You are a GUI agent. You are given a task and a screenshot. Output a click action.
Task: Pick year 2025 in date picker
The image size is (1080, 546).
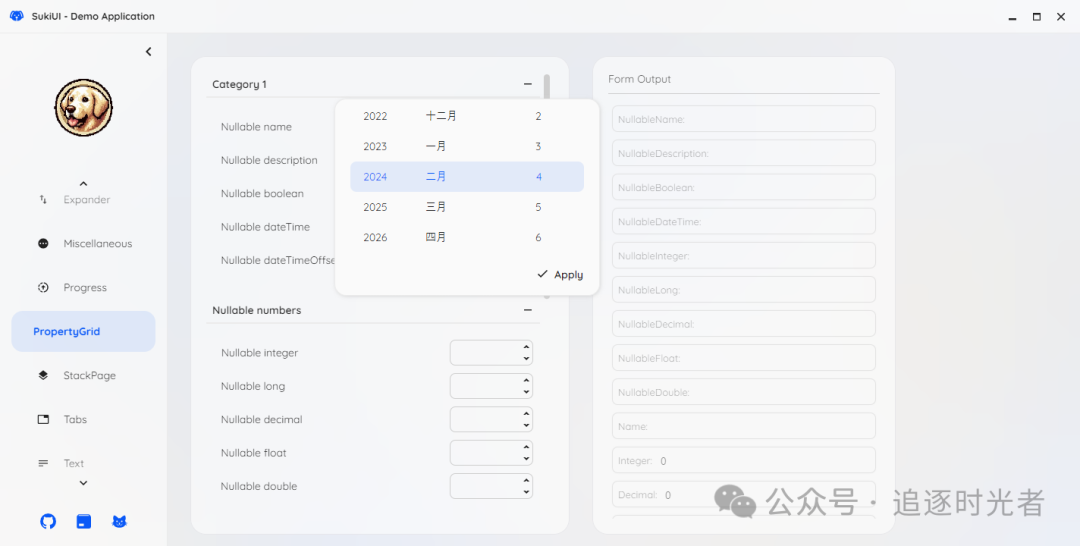(375, 207)
